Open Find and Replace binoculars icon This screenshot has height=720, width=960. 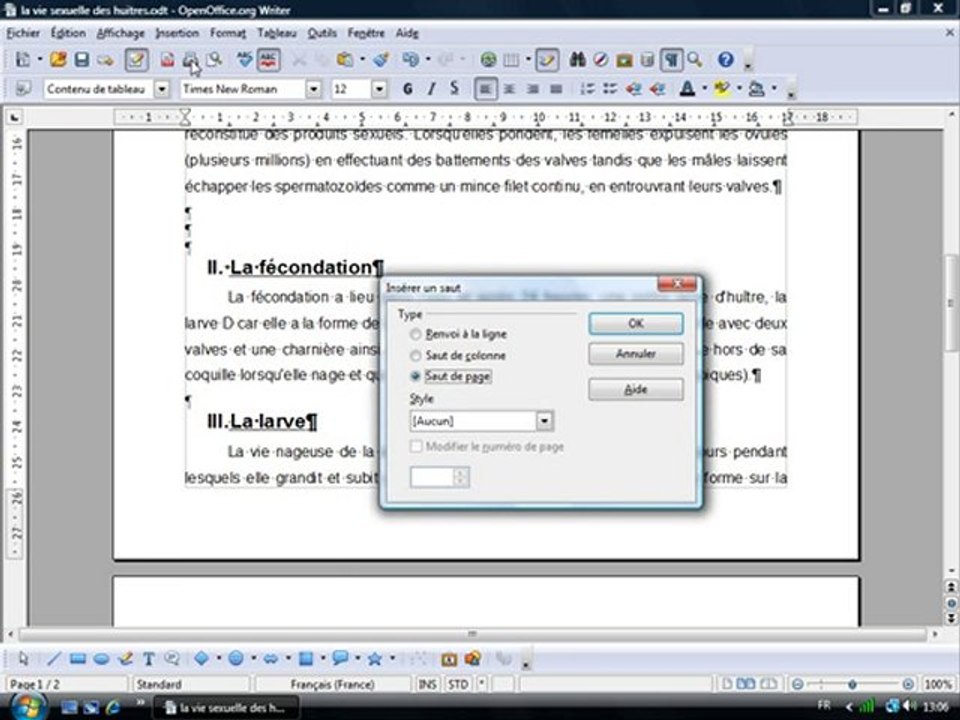tap(577, 59)
